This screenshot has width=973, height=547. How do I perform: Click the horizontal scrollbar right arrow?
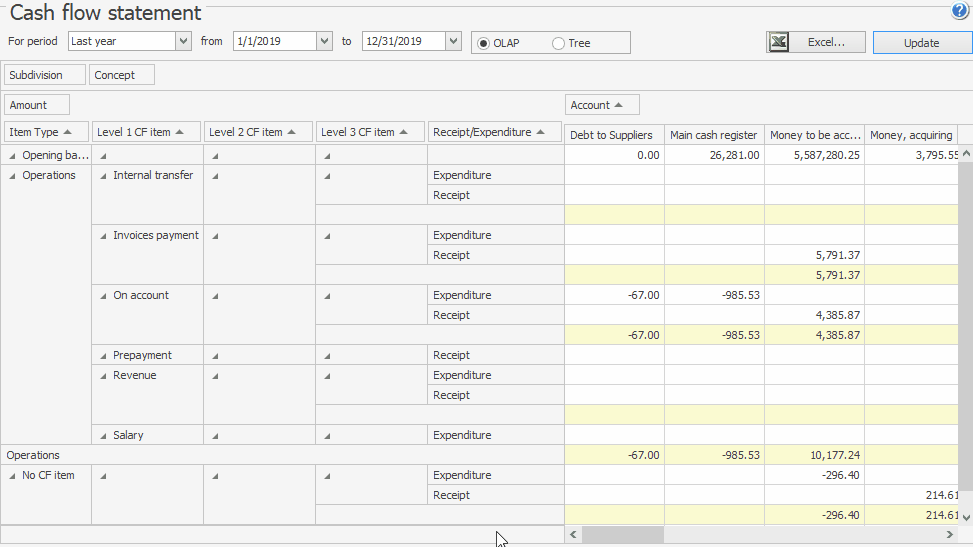click(949, 536)
